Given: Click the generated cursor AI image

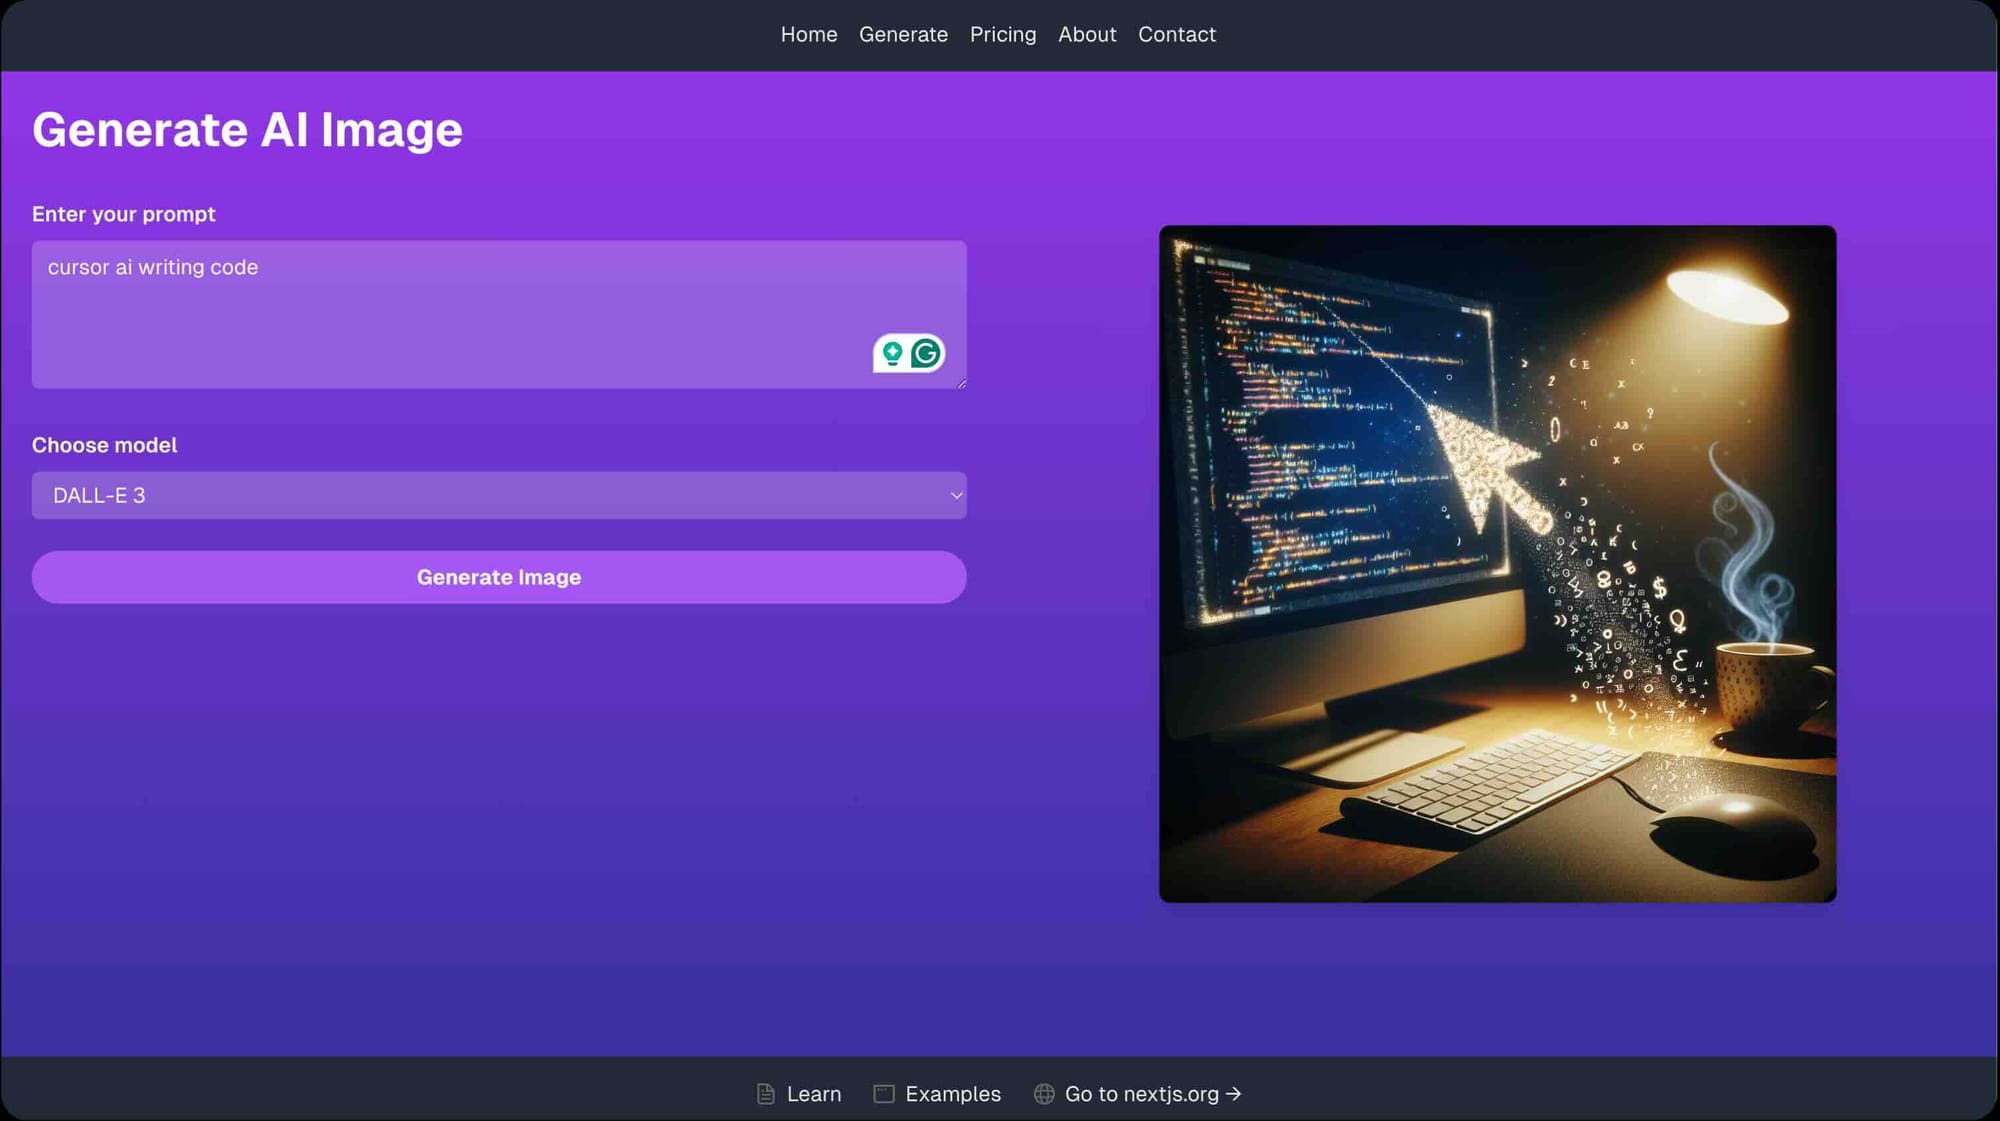Looking at the screenshot, I should [1497, 564].
